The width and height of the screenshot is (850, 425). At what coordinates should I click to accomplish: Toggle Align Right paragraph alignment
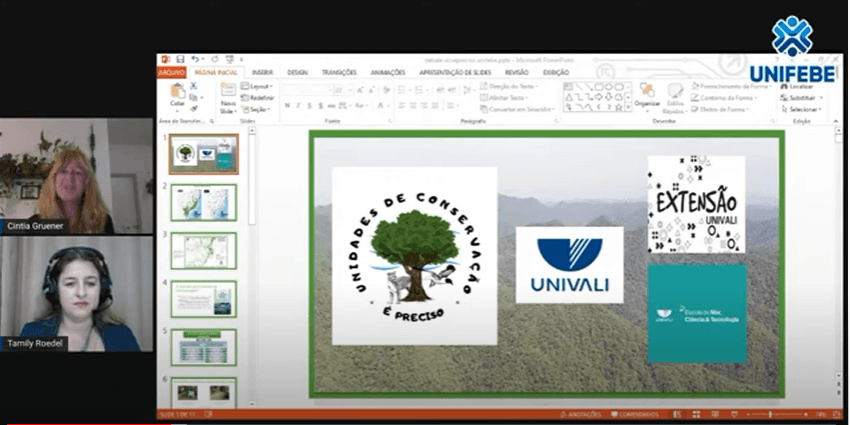(x=424, y=106)
